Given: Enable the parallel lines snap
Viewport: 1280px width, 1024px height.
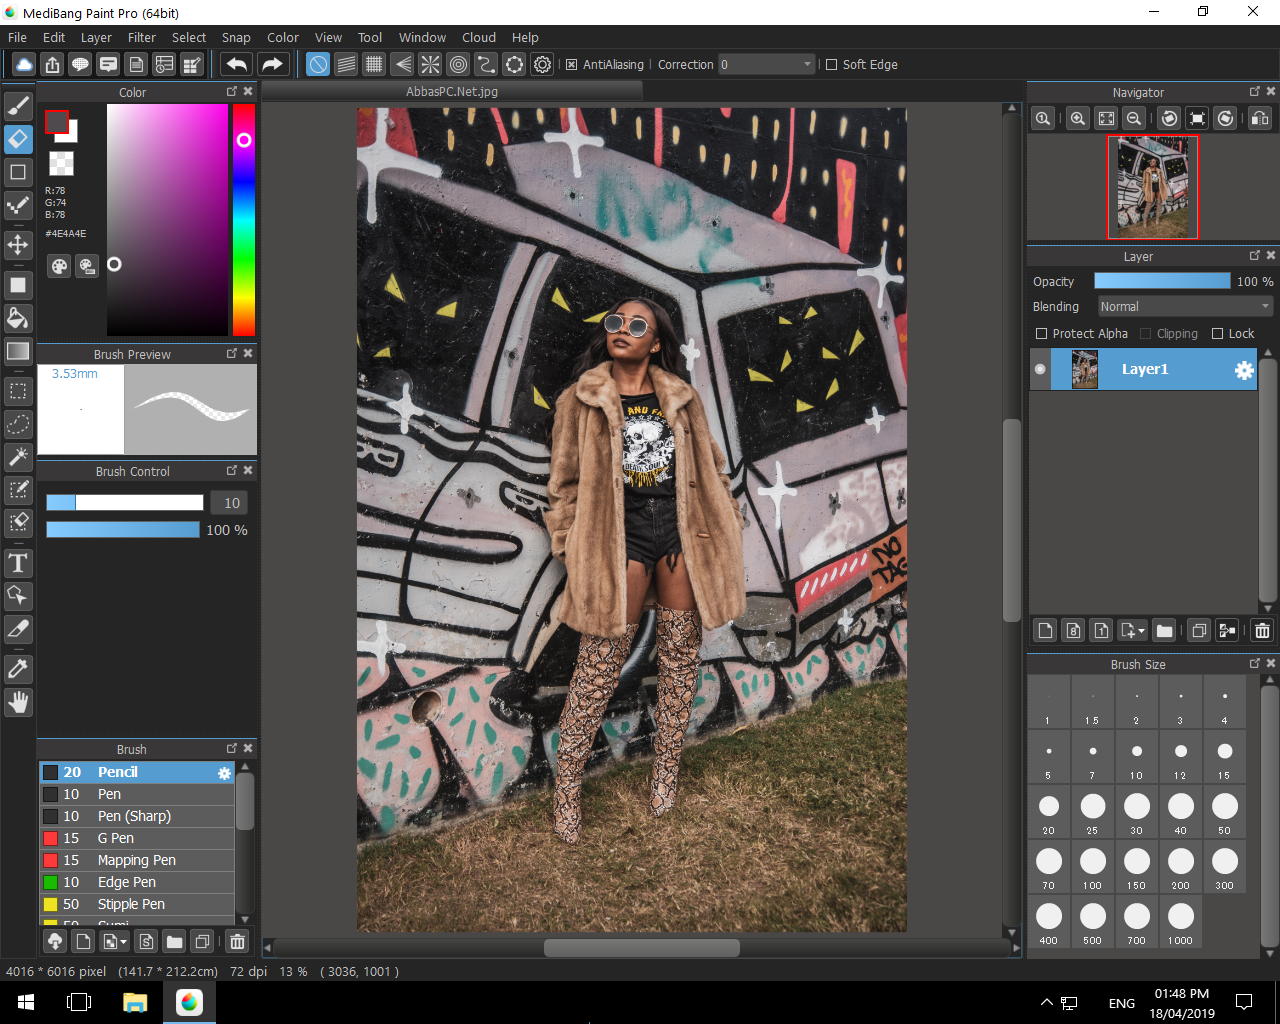Looking at the screenshot, I should click(x=346, y=64).
